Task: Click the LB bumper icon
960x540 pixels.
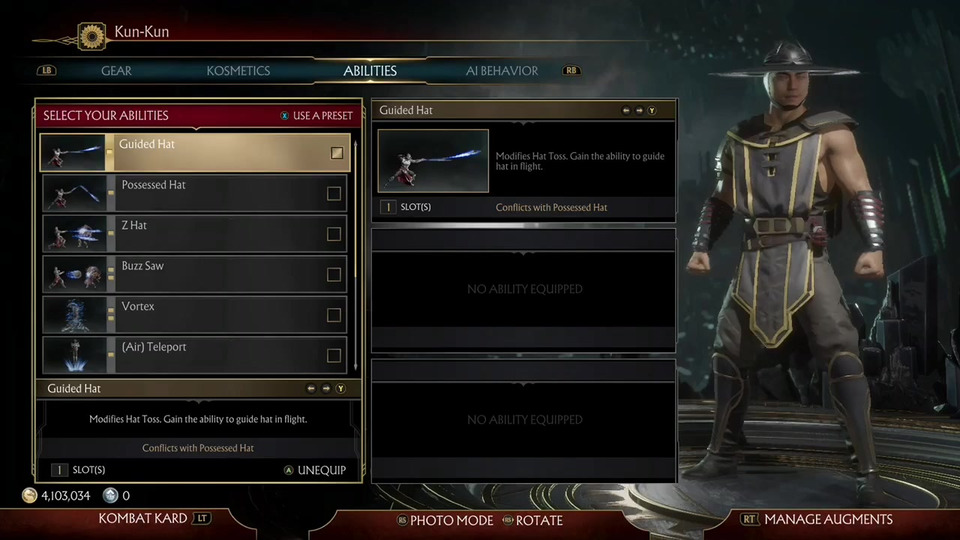Action: [47, 70]
